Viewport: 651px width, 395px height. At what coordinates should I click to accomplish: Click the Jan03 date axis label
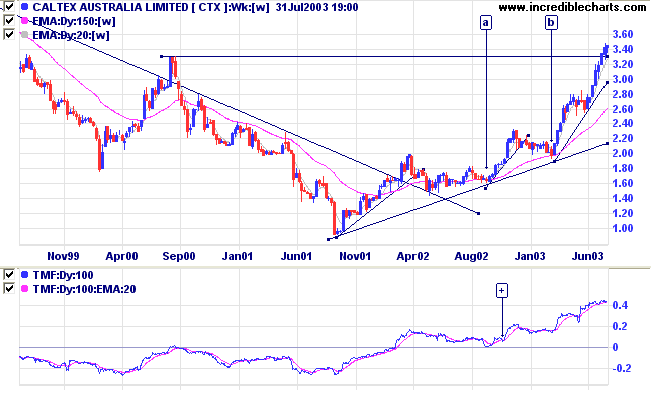tap(530, 256)
